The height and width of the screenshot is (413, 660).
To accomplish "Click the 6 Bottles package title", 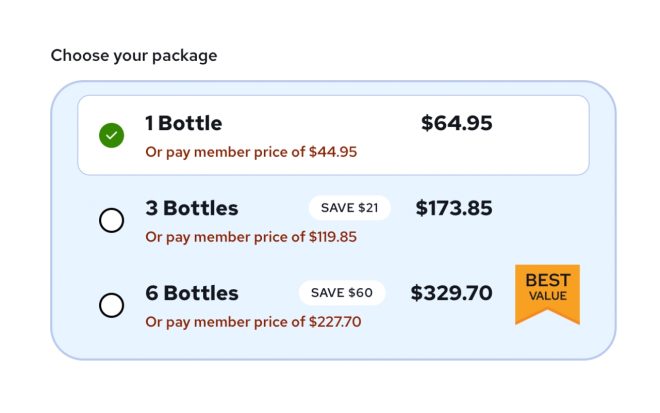I will pyautogui.click(x=192, y=293).
